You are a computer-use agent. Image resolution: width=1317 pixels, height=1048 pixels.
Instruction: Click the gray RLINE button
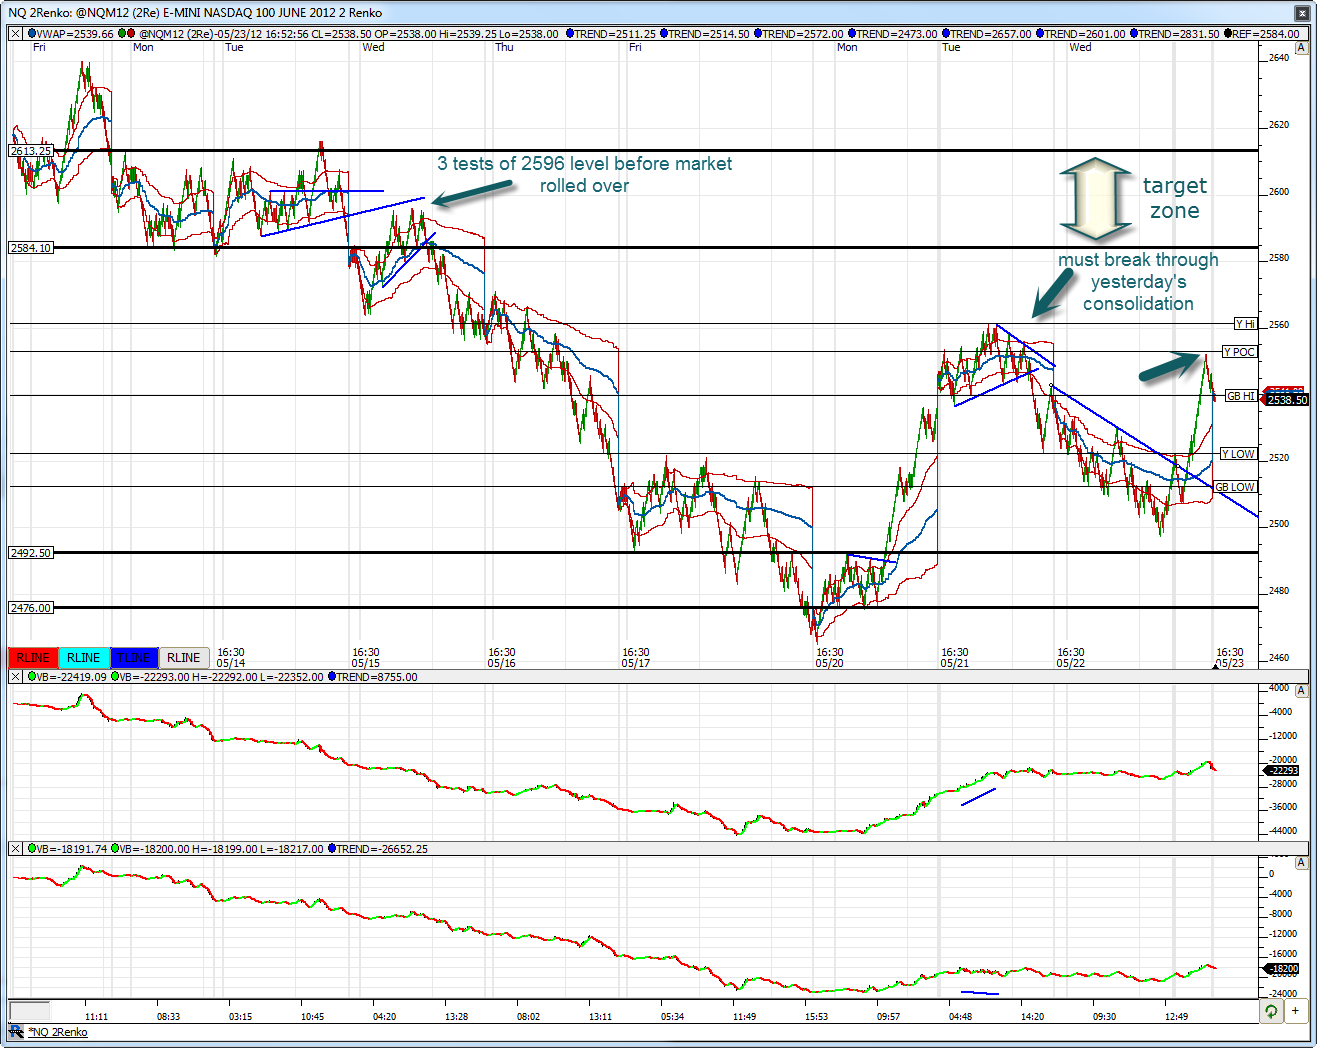184,658
